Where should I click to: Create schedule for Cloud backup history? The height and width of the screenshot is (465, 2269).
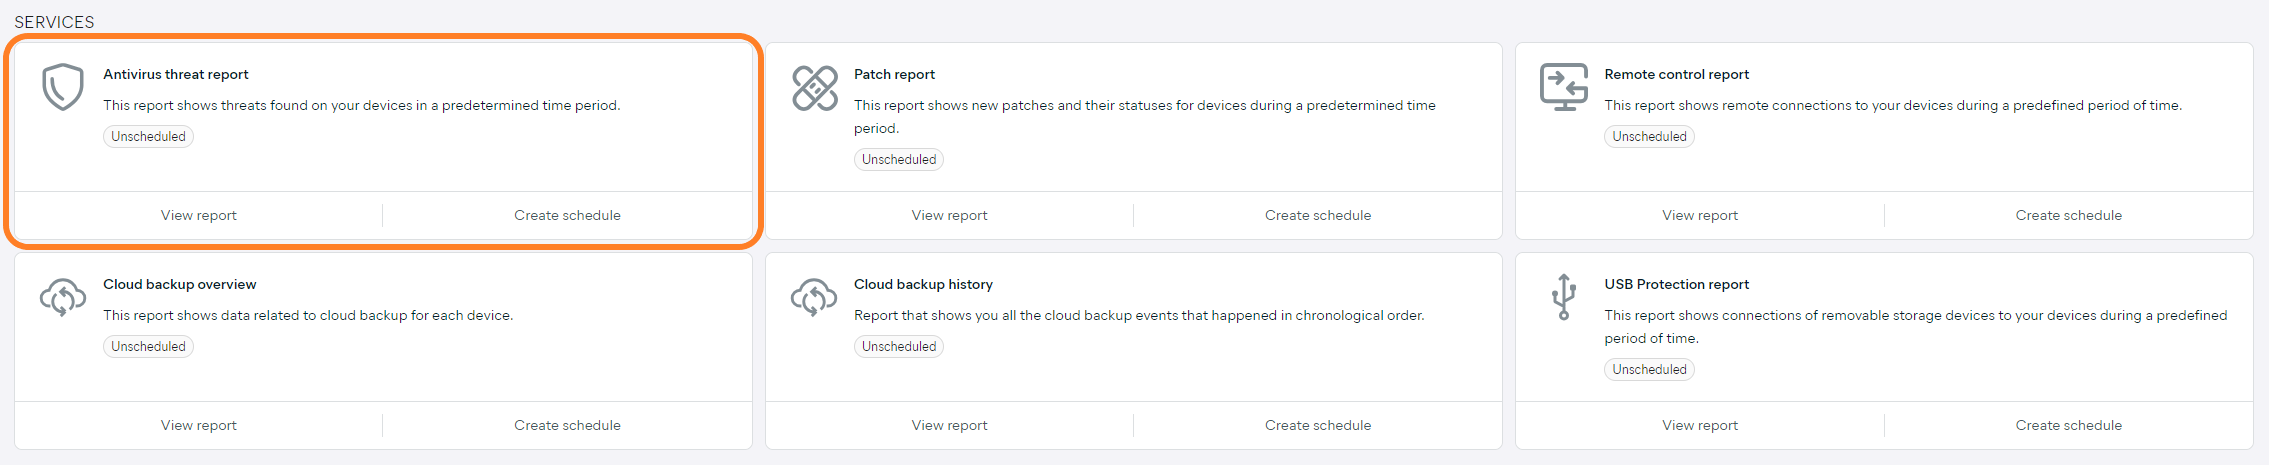(1318, 425)
